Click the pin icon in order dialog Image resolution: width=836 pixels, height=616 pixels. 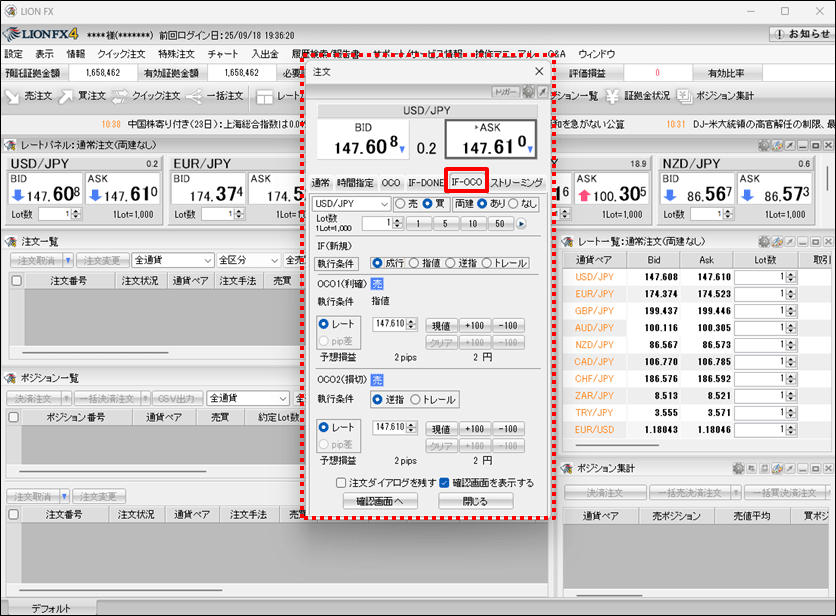pyautogui.click(x=543, y=92)
